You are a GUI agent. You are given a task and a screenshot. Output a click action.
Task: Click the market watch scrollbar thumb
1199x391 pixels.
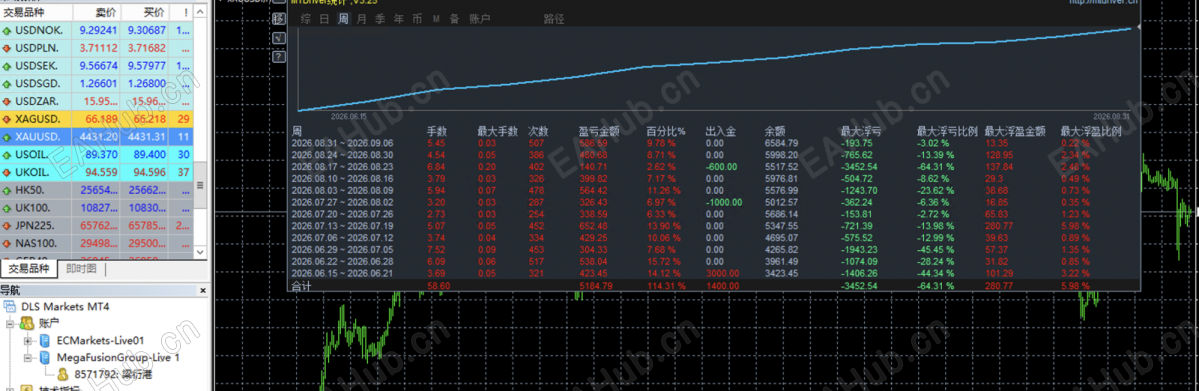point(201,185)
